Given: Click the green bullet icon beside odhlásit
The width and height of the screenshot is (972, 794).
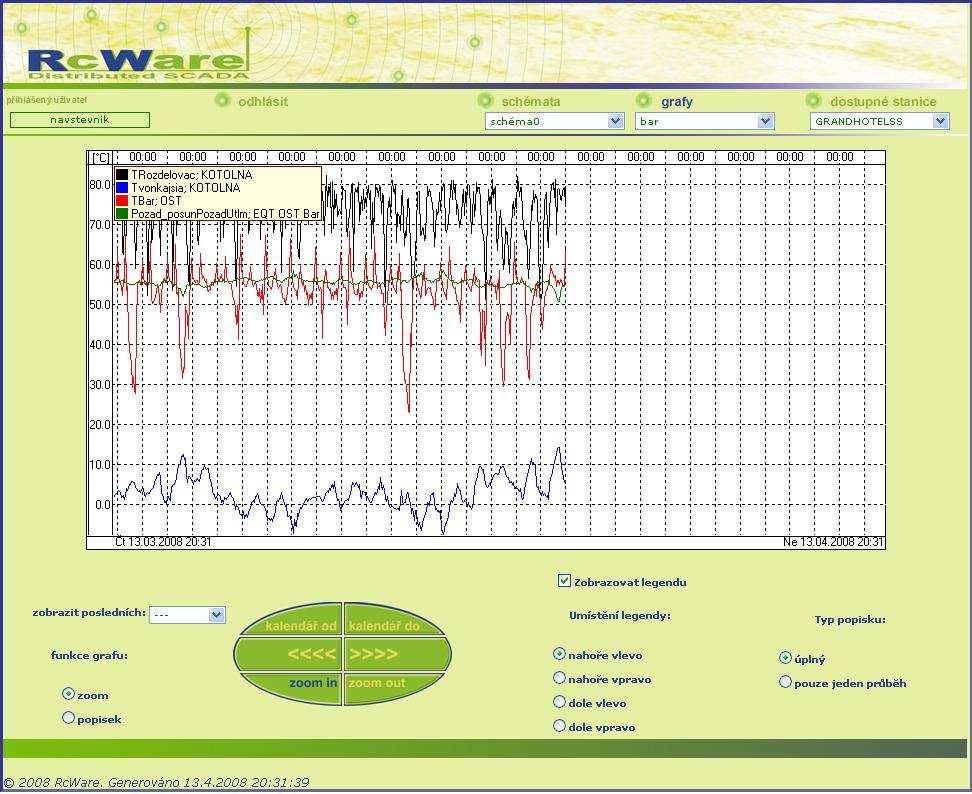Looking at the screenshot, I should [x=222, y=100].
